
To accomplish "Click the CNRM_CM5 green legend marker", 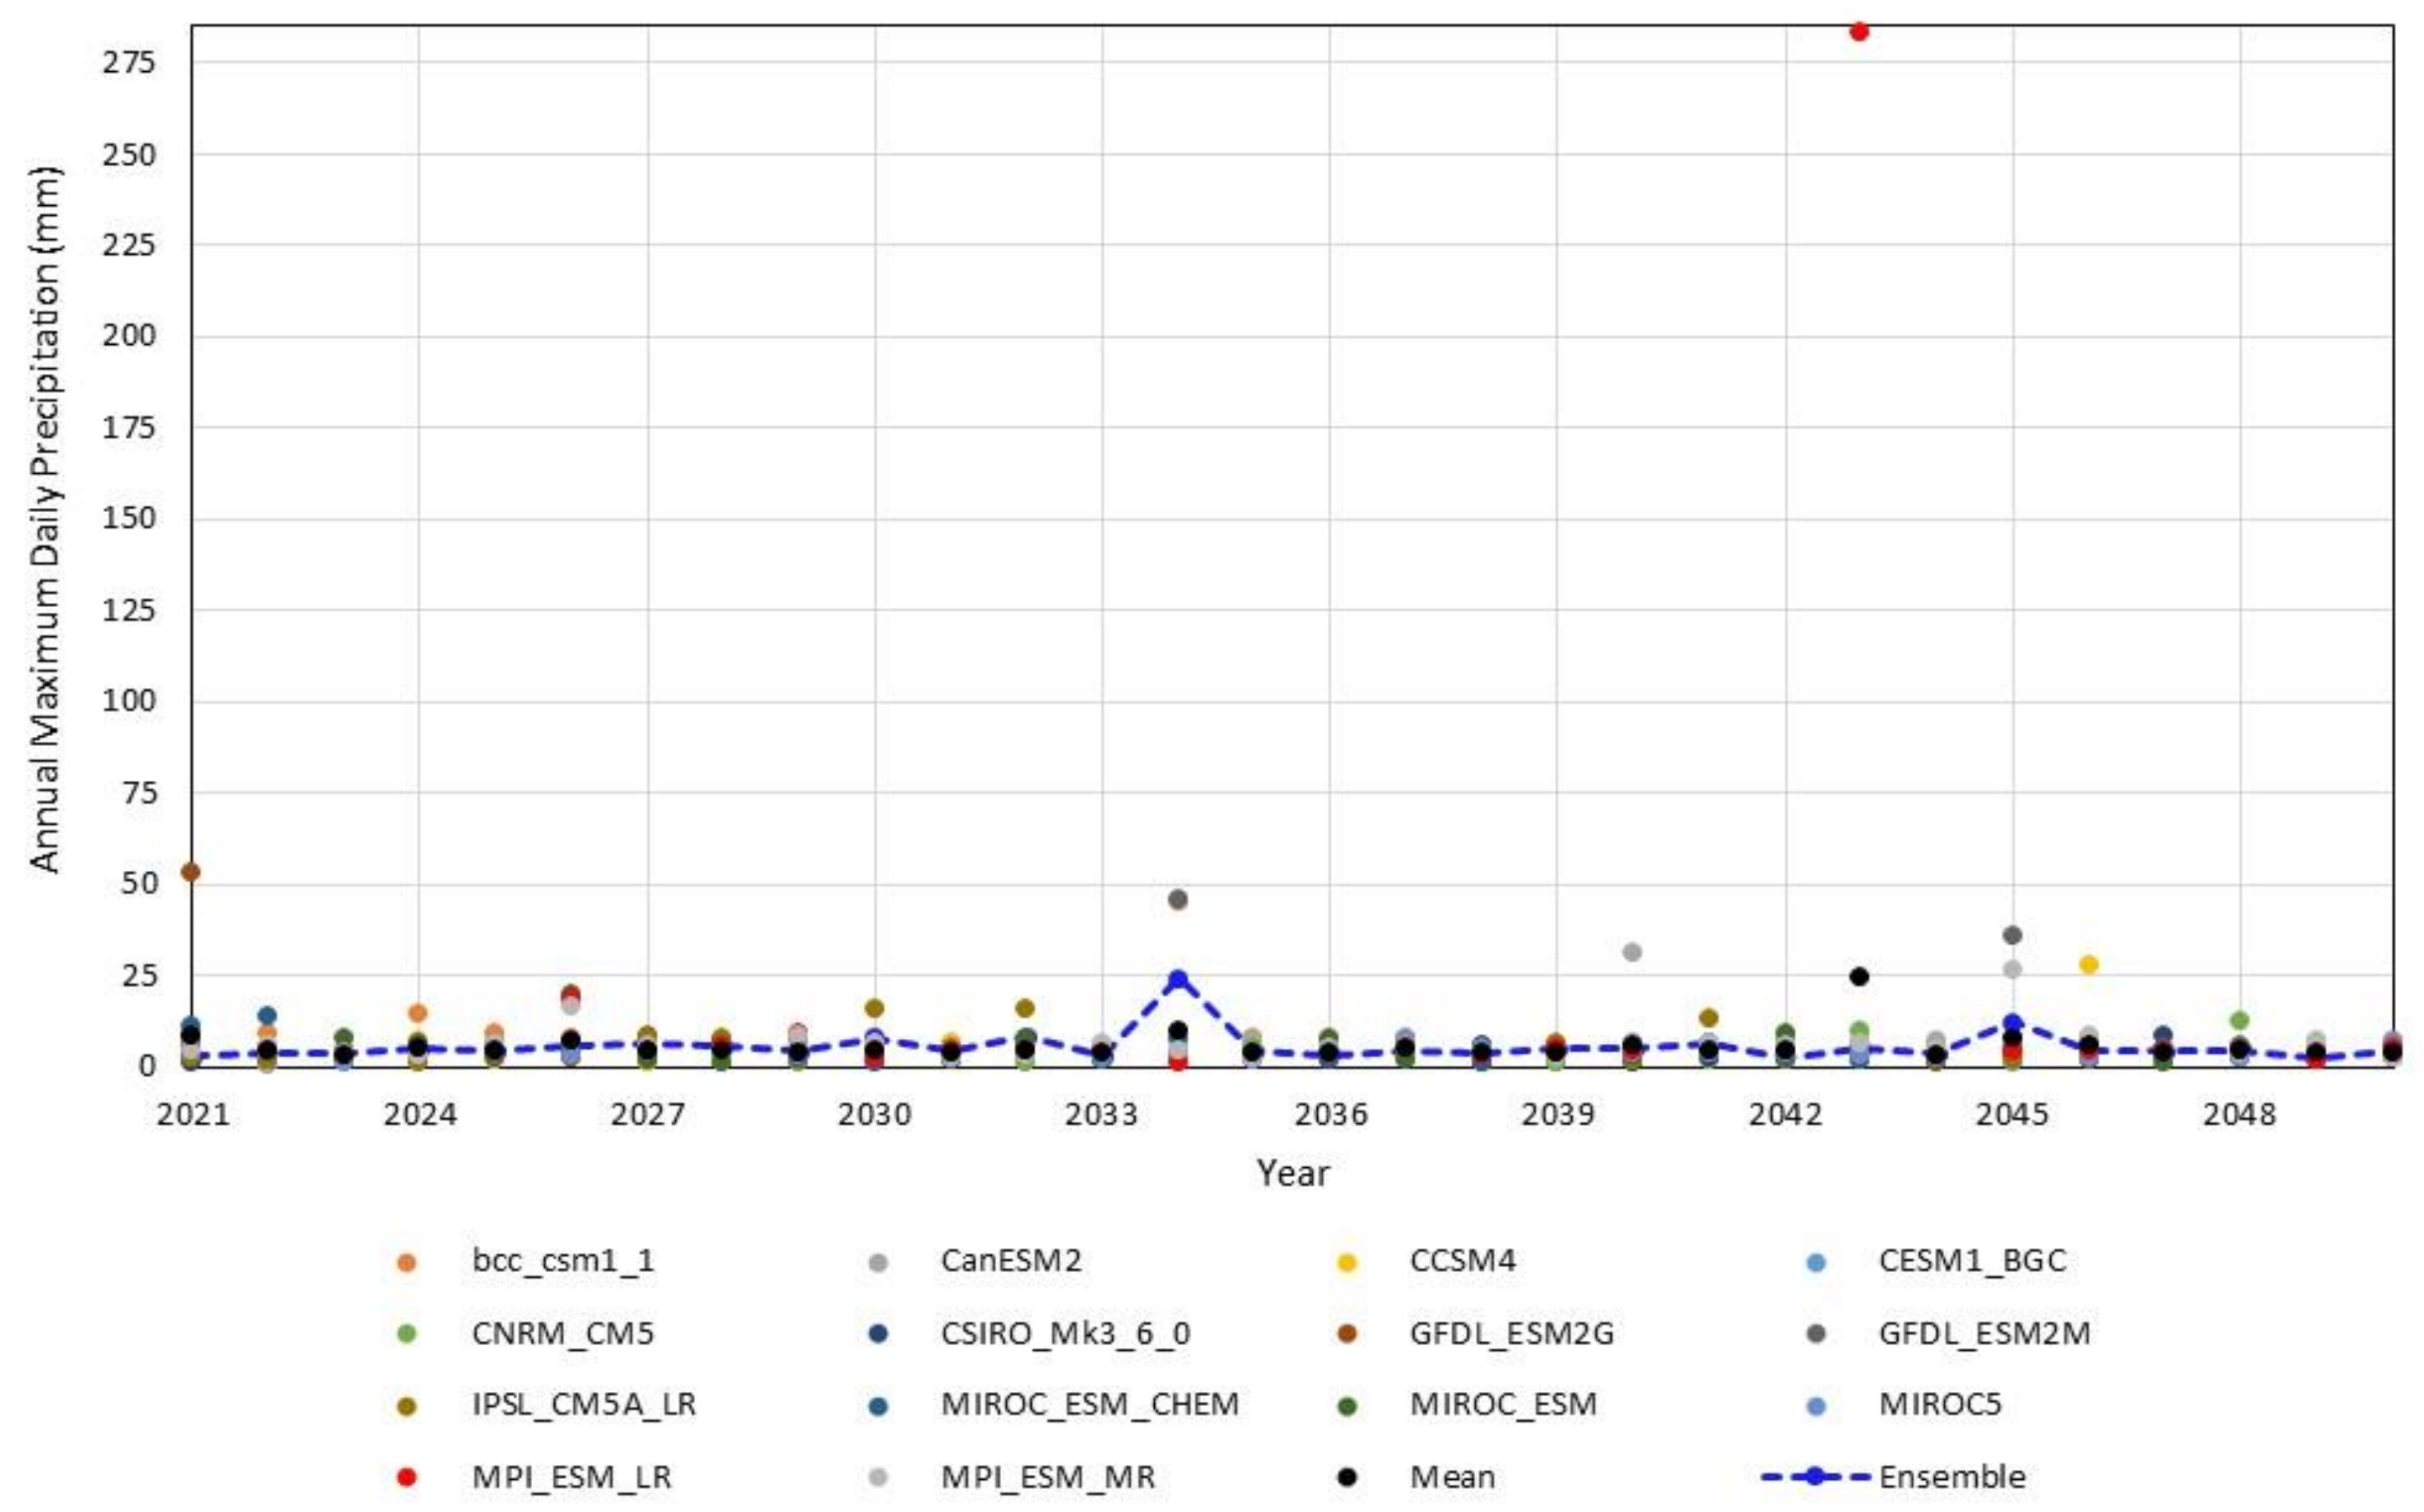I will (406, 1334).
